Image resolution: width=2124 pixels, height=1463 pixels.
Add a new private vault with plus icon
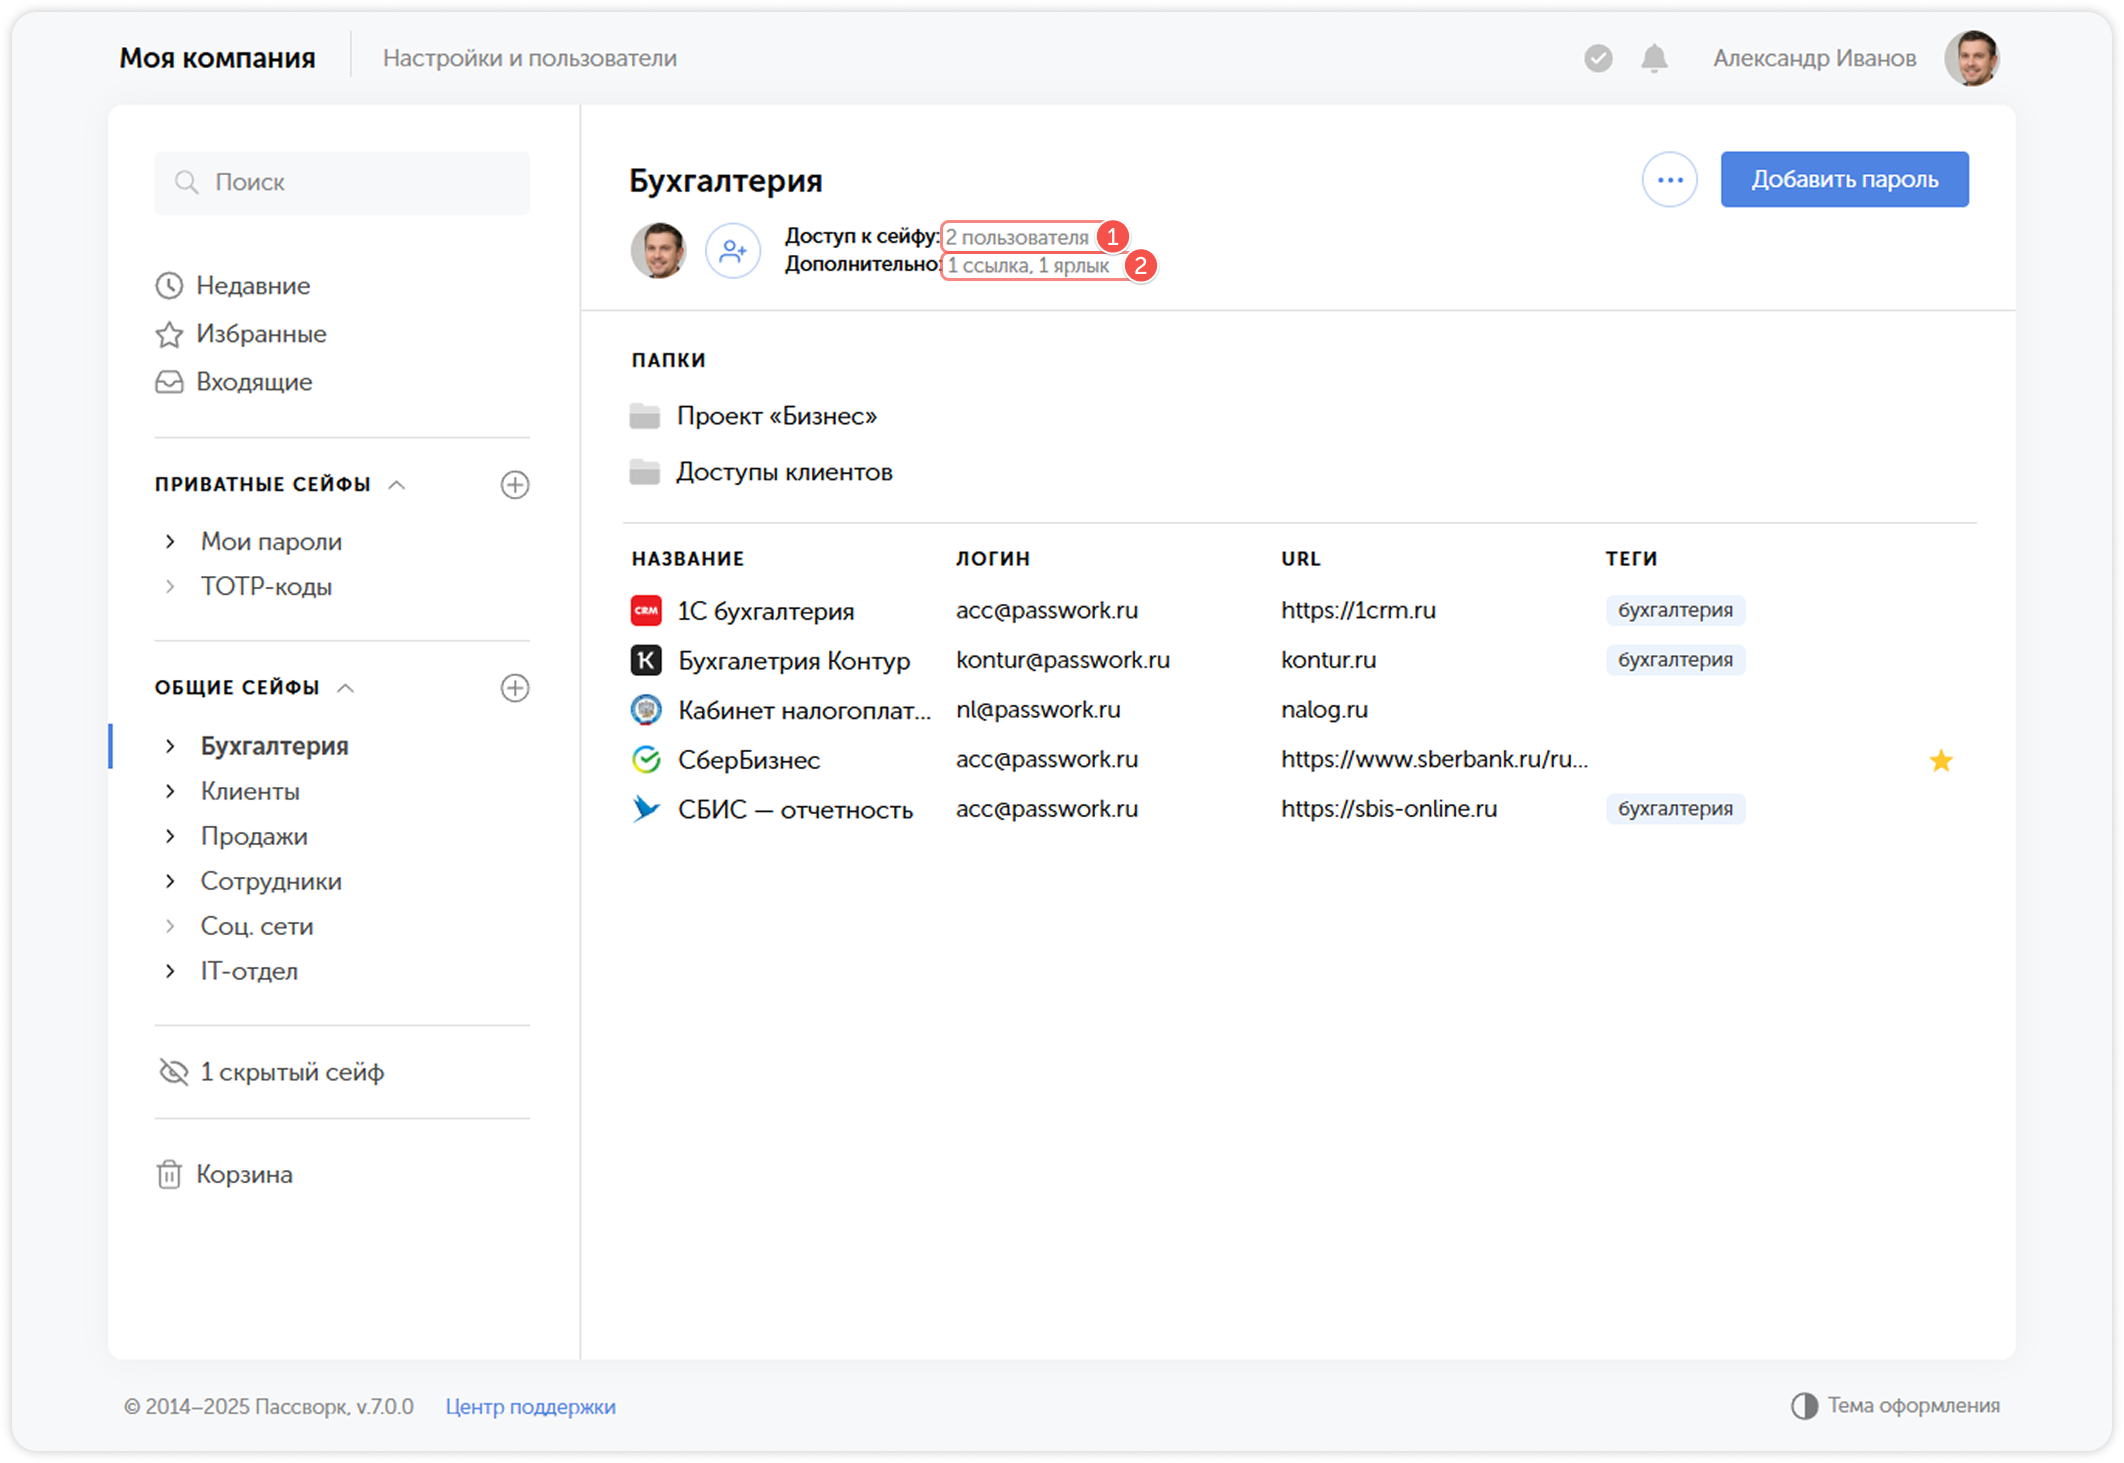[x=515, y=485]
